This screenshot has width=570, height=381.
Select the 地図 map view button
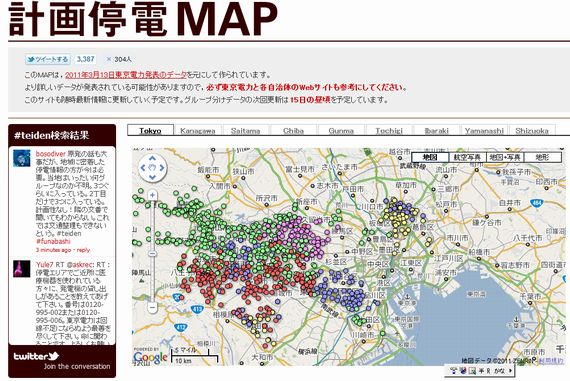[x=430, y=157]
